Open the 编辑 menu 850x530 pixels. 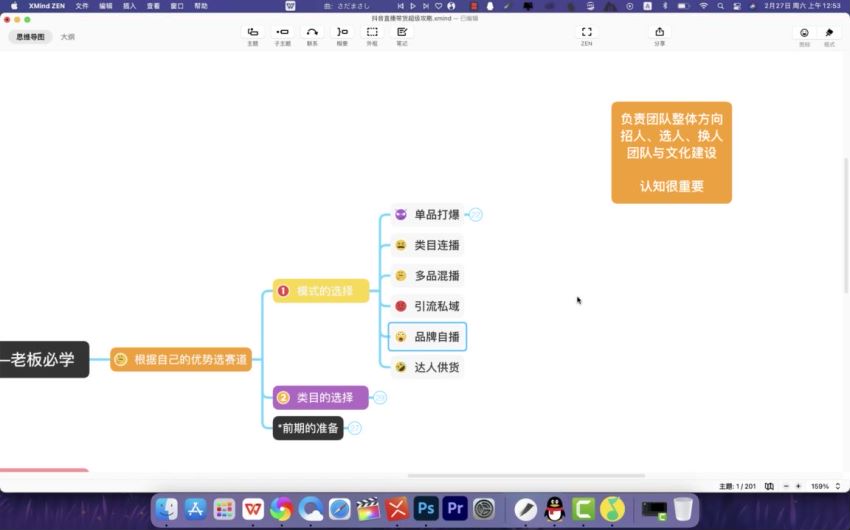point(106,6)
